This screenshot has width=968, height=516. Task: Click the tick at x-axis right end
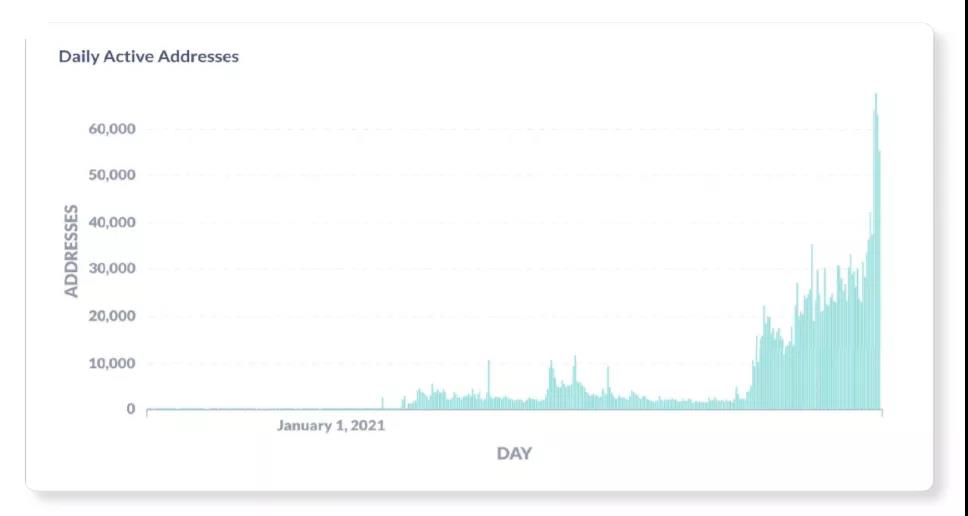pyautogui.click(x=881, y=412)
